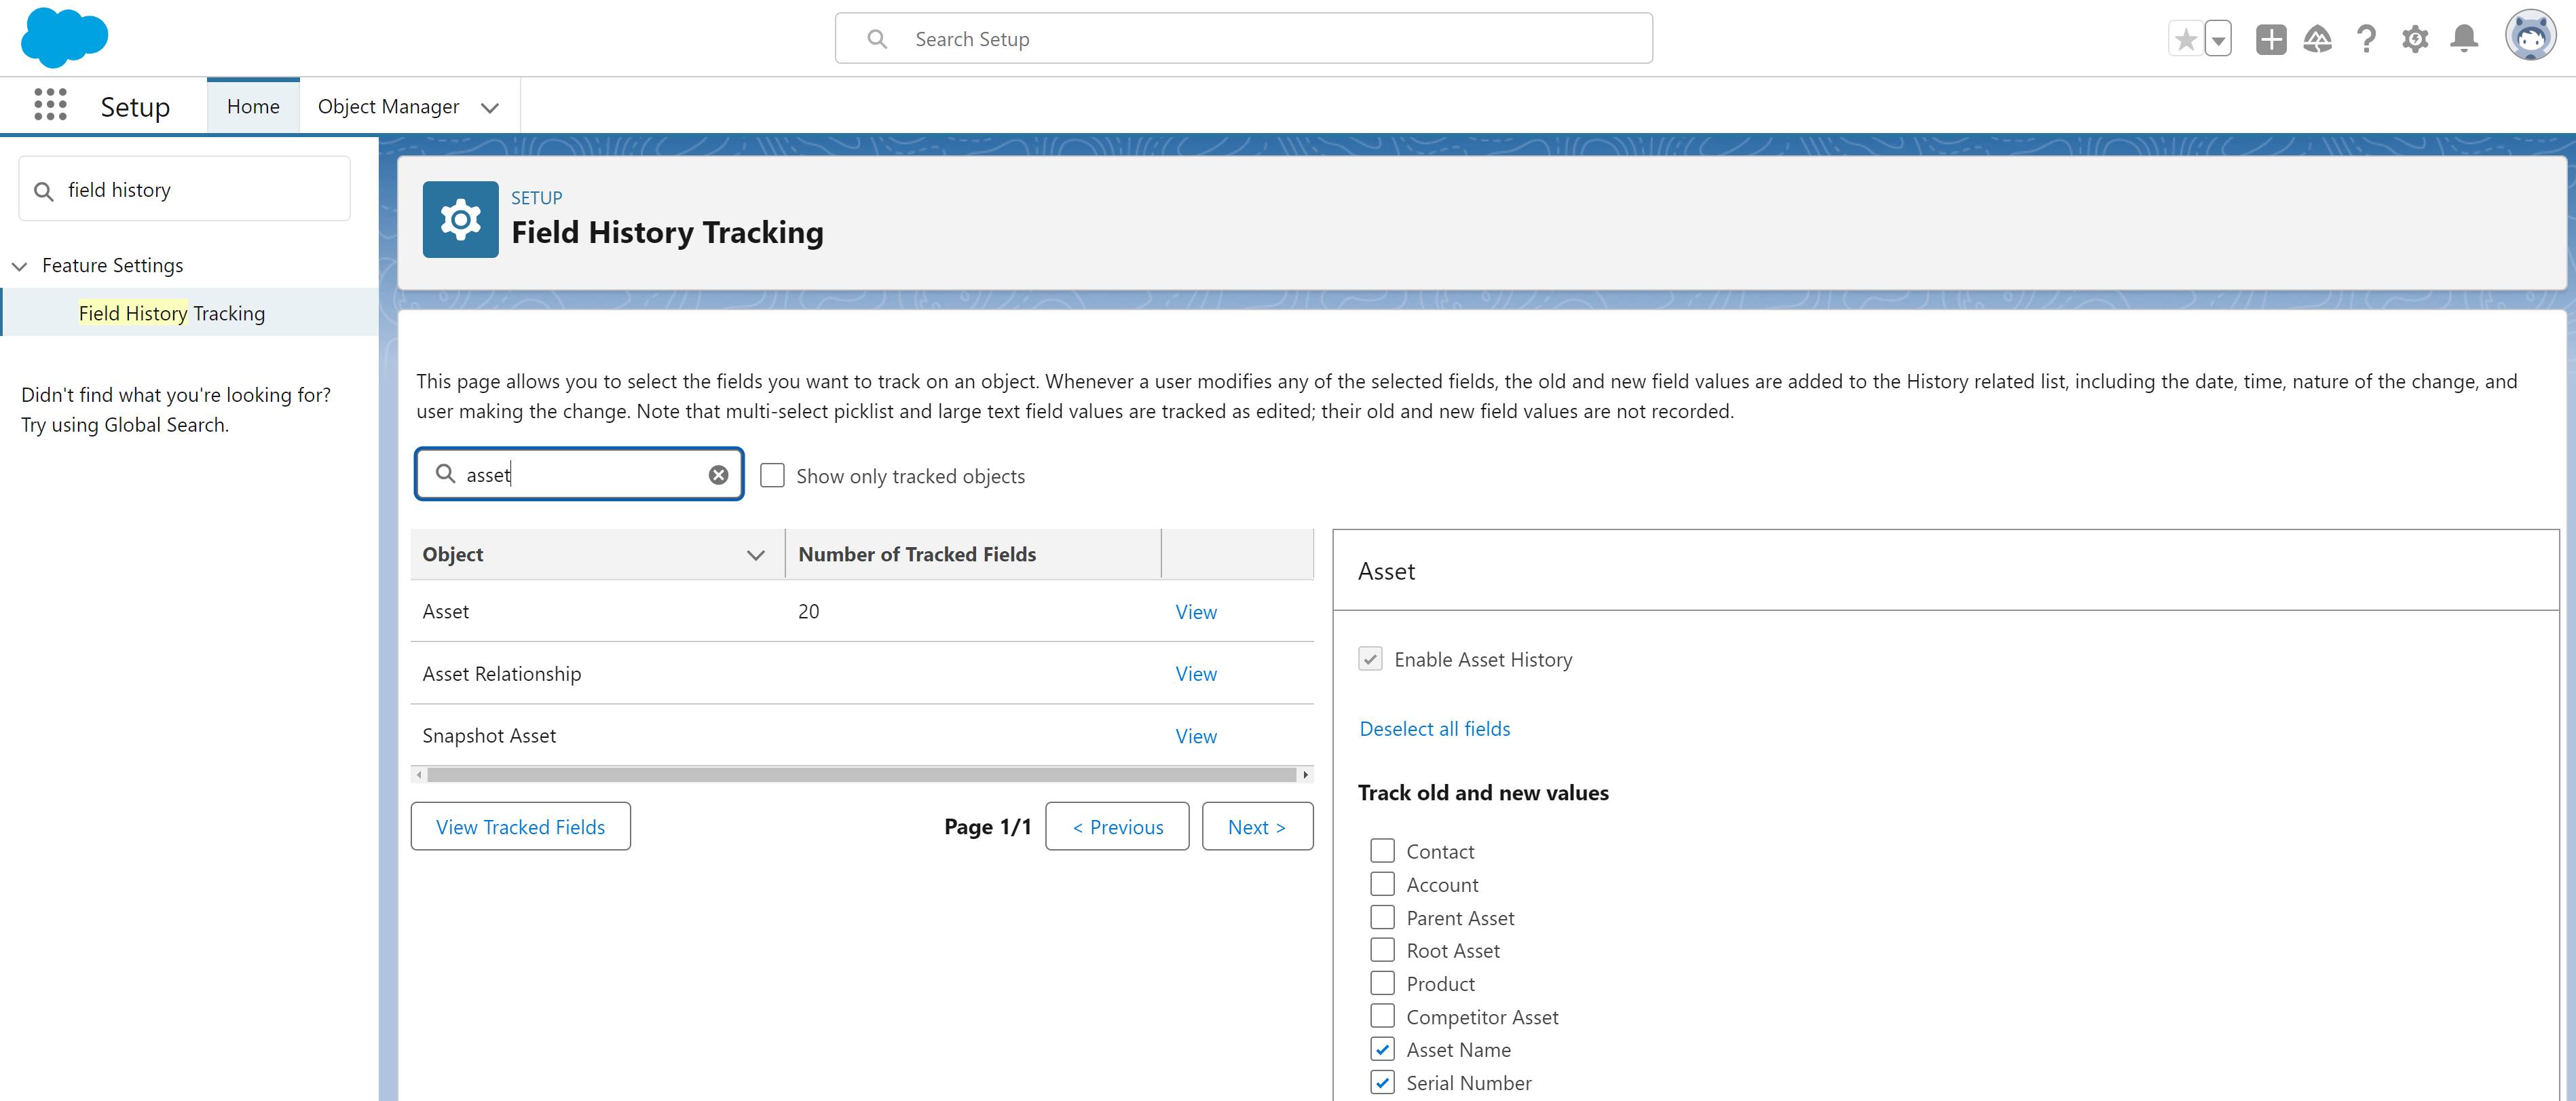
Task: Switch to the Home tab
Action: 253,106
